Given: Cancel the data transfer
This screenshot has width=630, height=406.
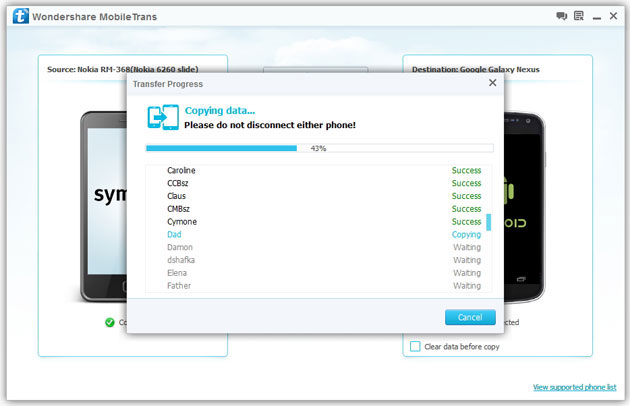Looking at the screenshot, I should click(x=470, y=317).
